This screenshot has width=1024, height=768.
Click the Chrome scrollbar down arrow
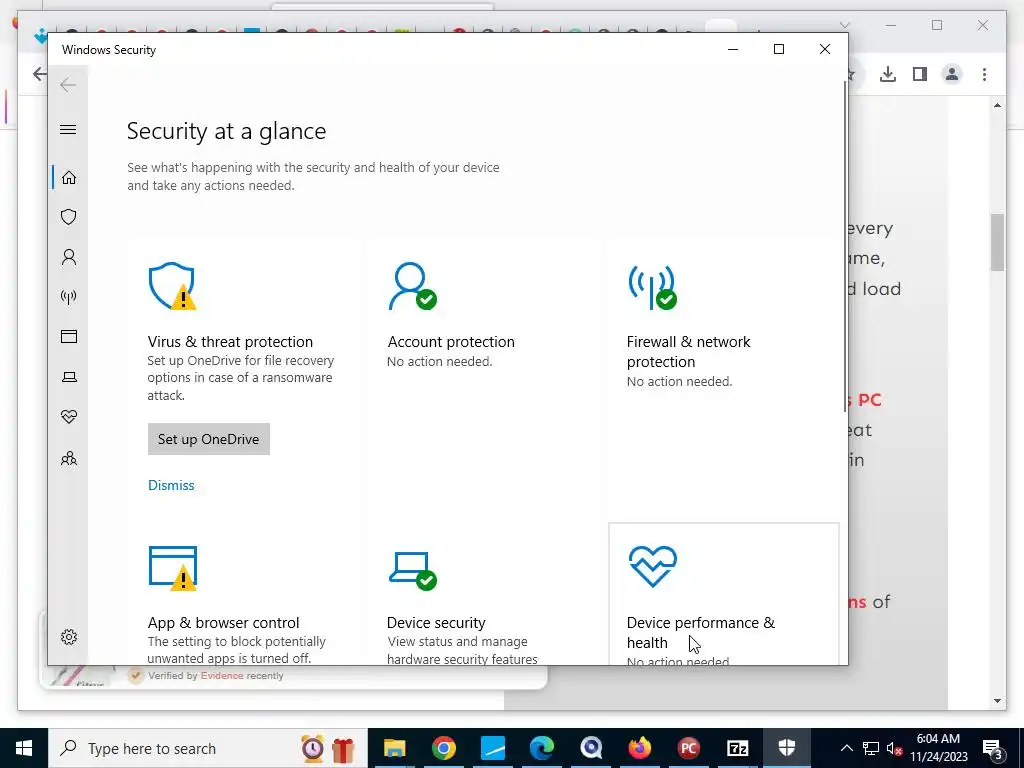click(997, 701)
